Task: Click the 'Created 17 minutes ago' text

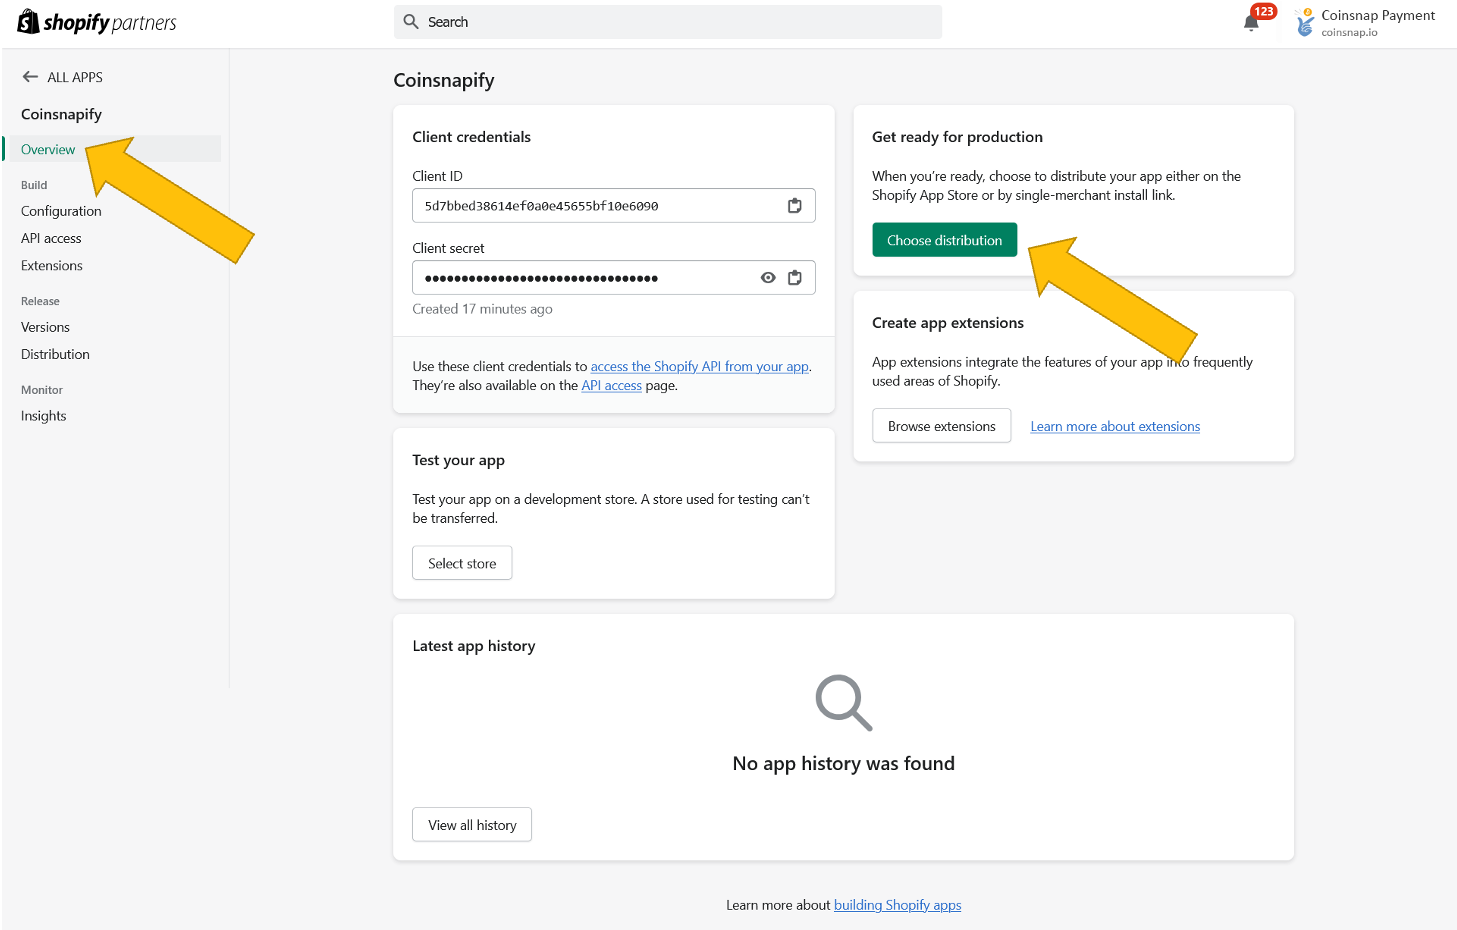Action: (482, 309)
